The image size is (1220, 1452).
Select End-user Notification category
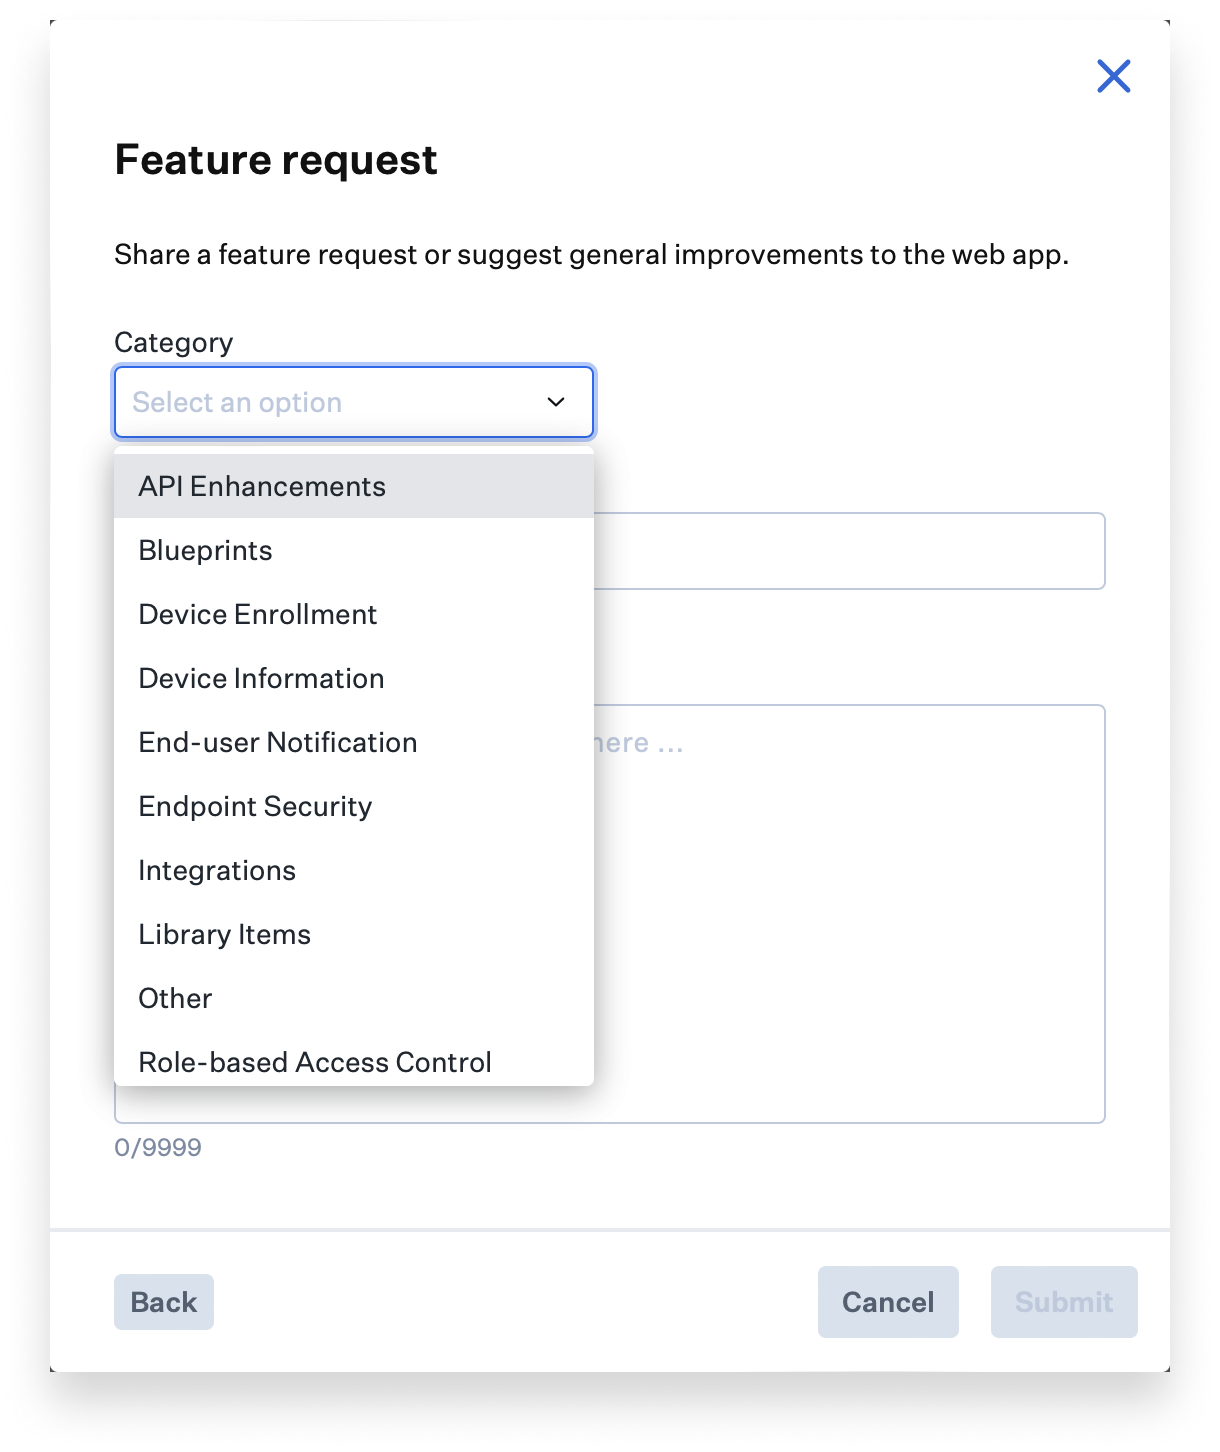point(277,742)
